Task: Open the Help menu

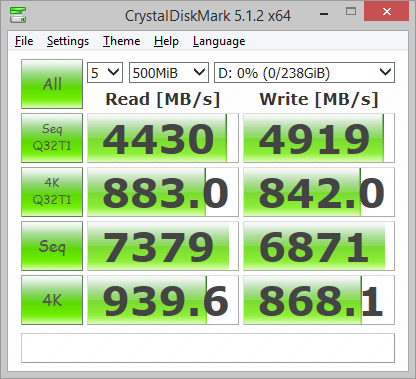Action: 166,41
